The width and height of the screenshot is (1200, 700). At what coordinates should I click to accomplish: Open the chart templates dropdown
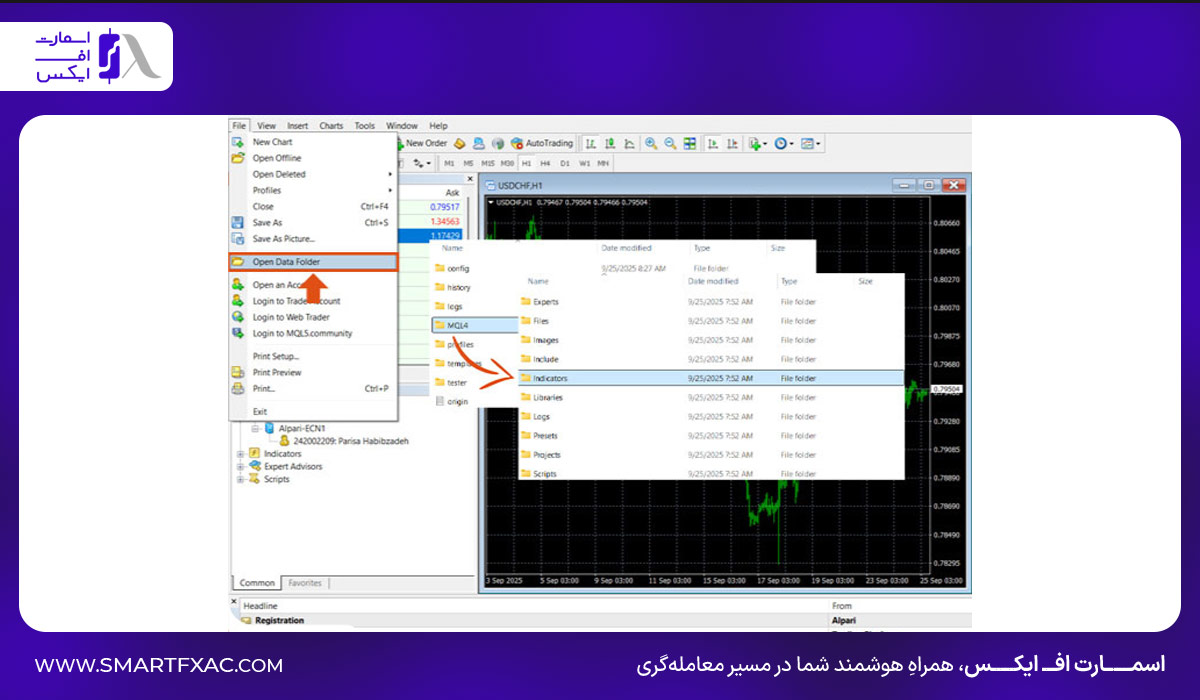click(x=811, y=144)
